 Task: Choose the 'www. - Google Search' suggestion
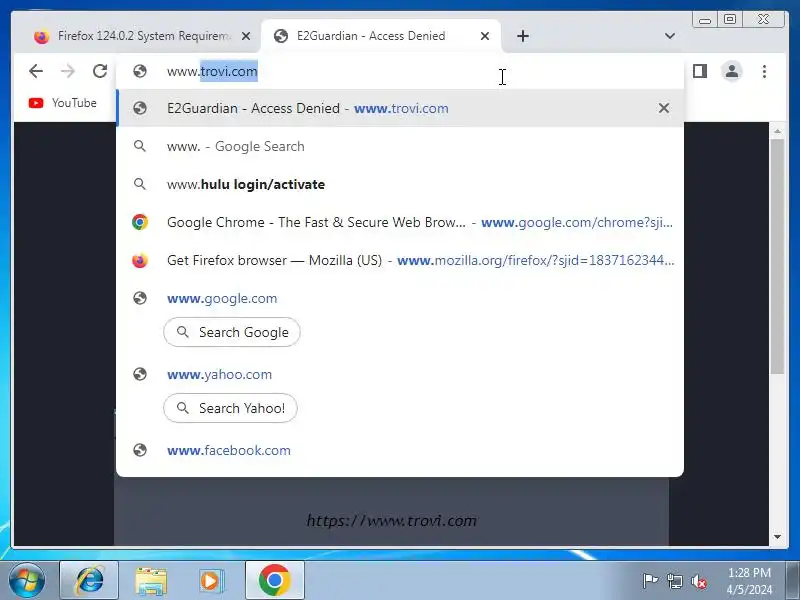pyautogui.click(x=400, y=146)
